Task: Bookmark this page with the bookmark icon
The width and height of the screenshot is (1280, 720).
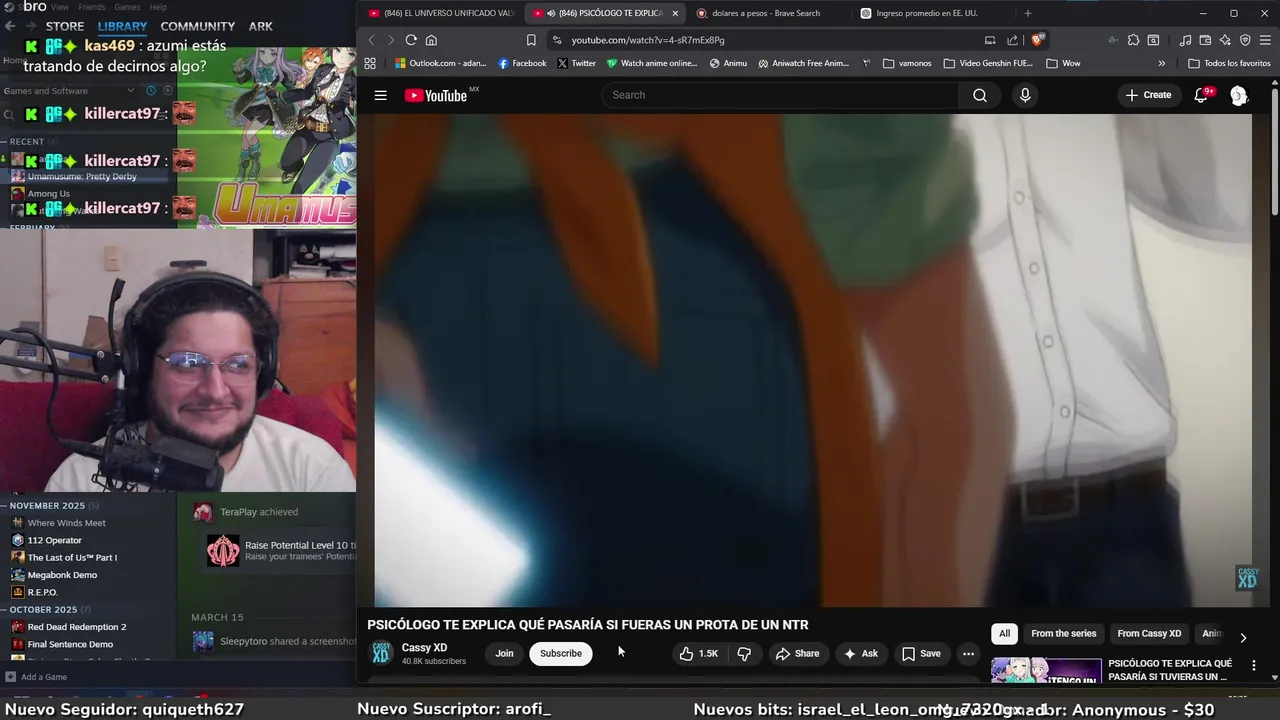Action: (531, 40)
